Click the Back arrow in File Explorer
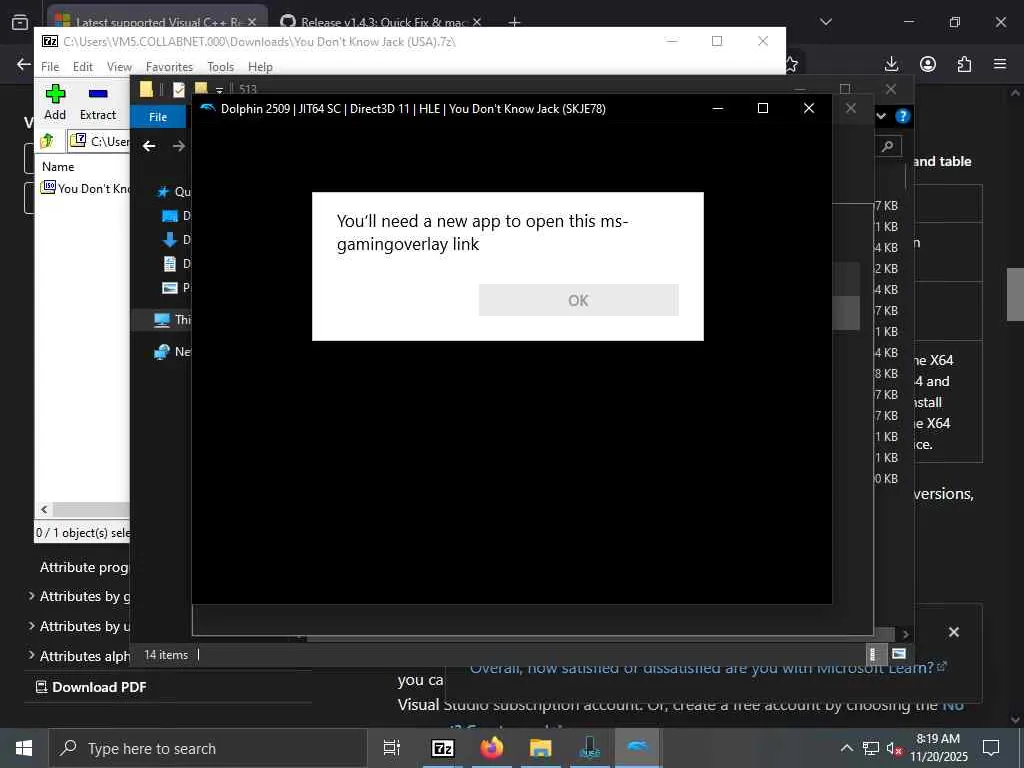This screenshot has width=1024, height=768. [x=150, y=146]
